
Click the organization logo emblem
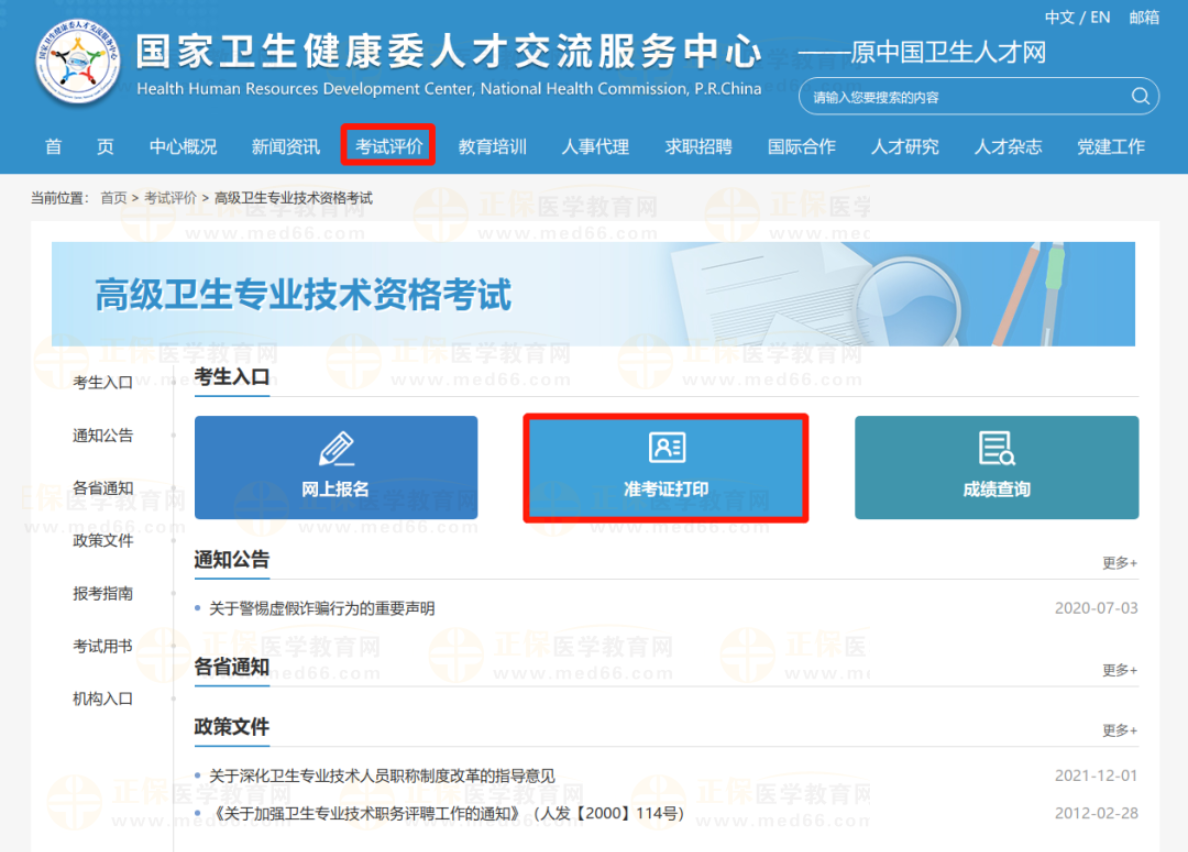76,62
